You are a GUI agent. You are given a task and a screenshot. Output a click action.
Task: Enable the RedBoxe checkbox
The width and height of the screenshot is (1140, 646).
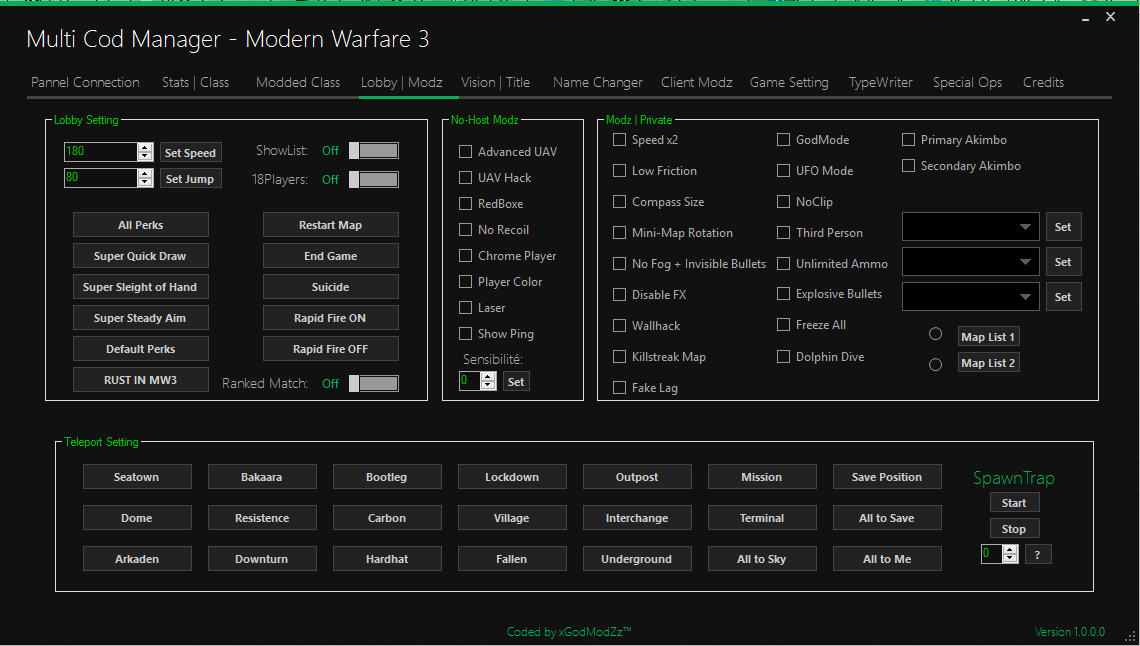(465, 203)
